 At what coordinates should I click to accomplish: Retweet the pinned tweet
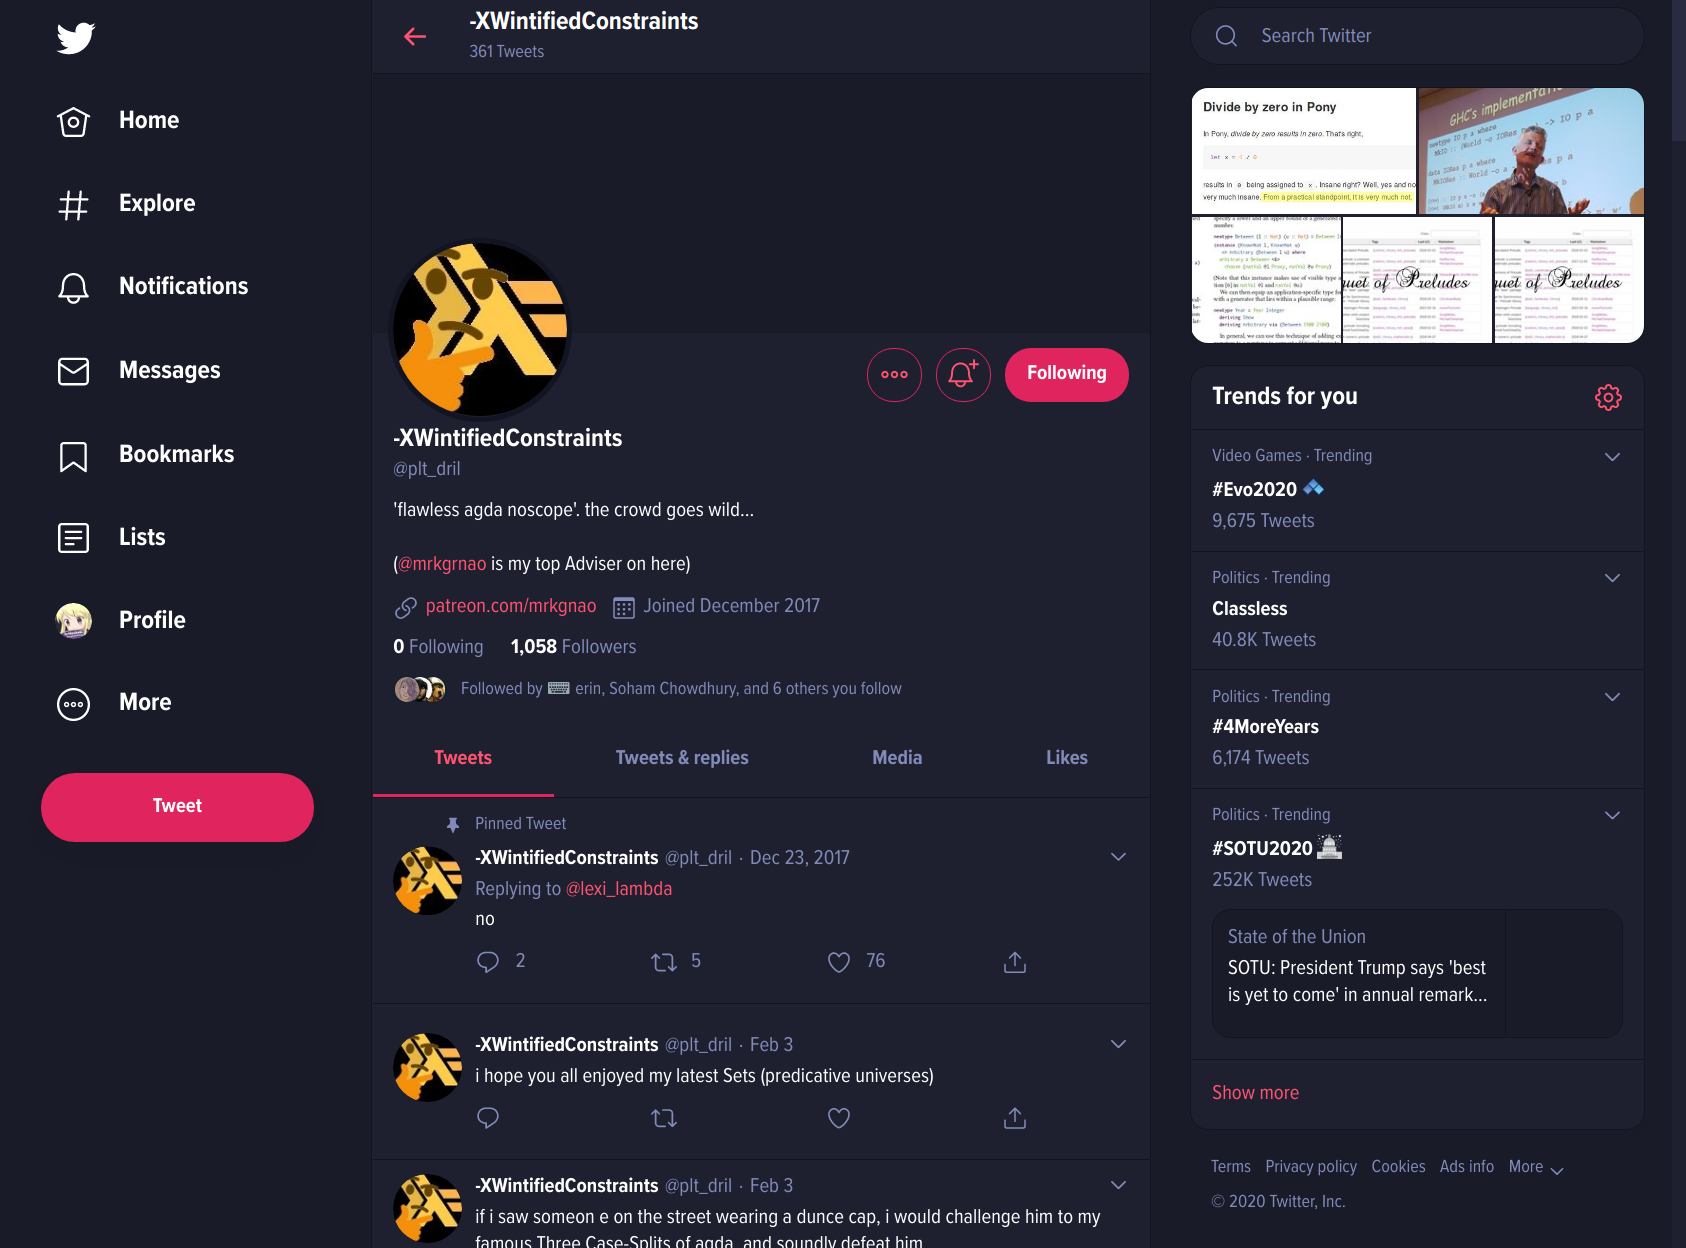(x=664, y=962)
